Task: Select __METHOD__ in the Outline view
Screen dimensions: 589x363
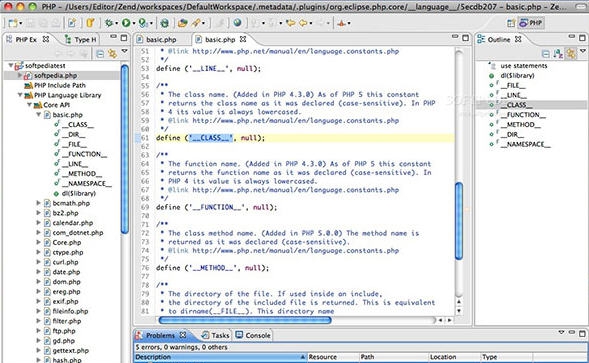Action: click(x=521, y=124)
